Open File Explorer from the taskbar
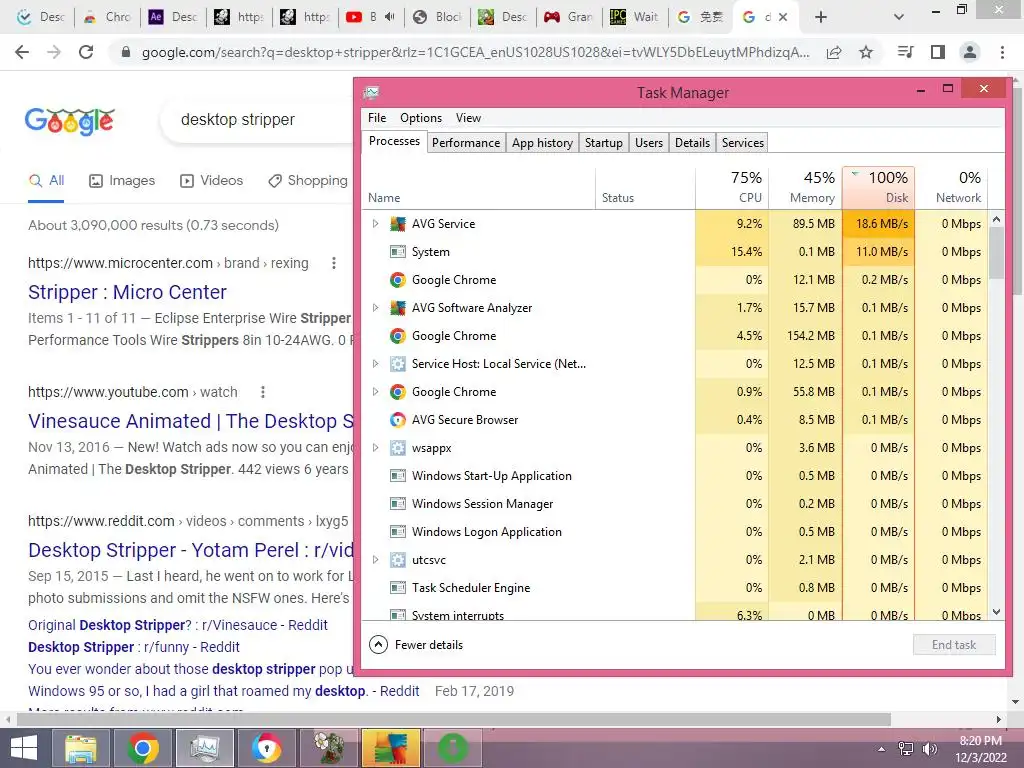 [80, 748]
